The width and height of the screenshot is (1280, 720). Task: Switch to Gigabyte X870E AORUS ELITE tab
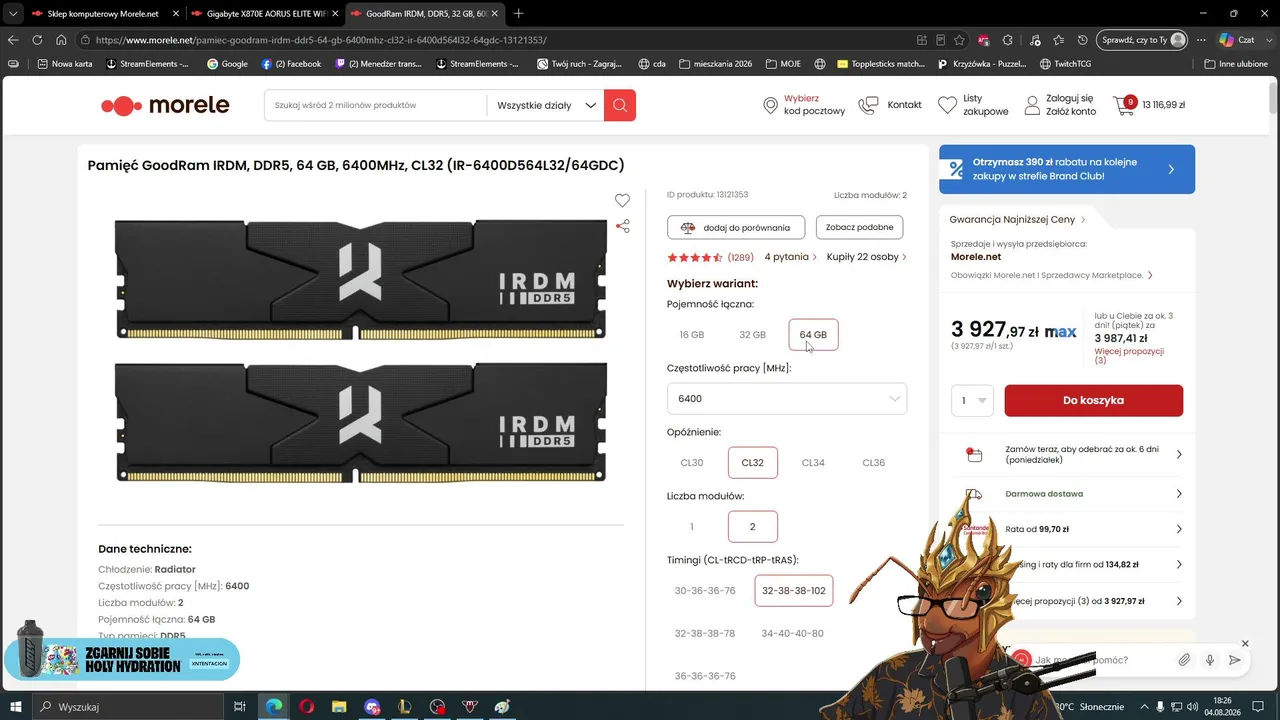pos(265,14)
